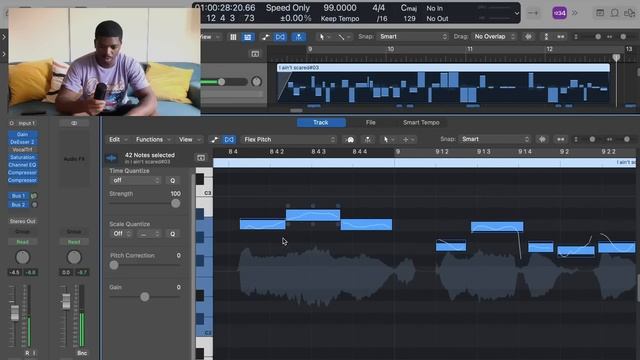
Task: Open the secondary tool plus dropdown in editor
Action: [x=409, y=140]
